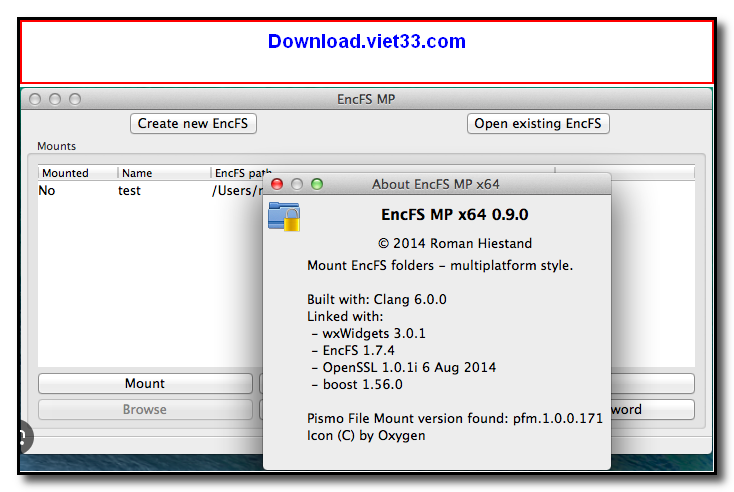Image resolution: width=734 pixels, height=492 pixels.
Task: Close the About EncFS MP x64 dialog
Action: point(277,184)
